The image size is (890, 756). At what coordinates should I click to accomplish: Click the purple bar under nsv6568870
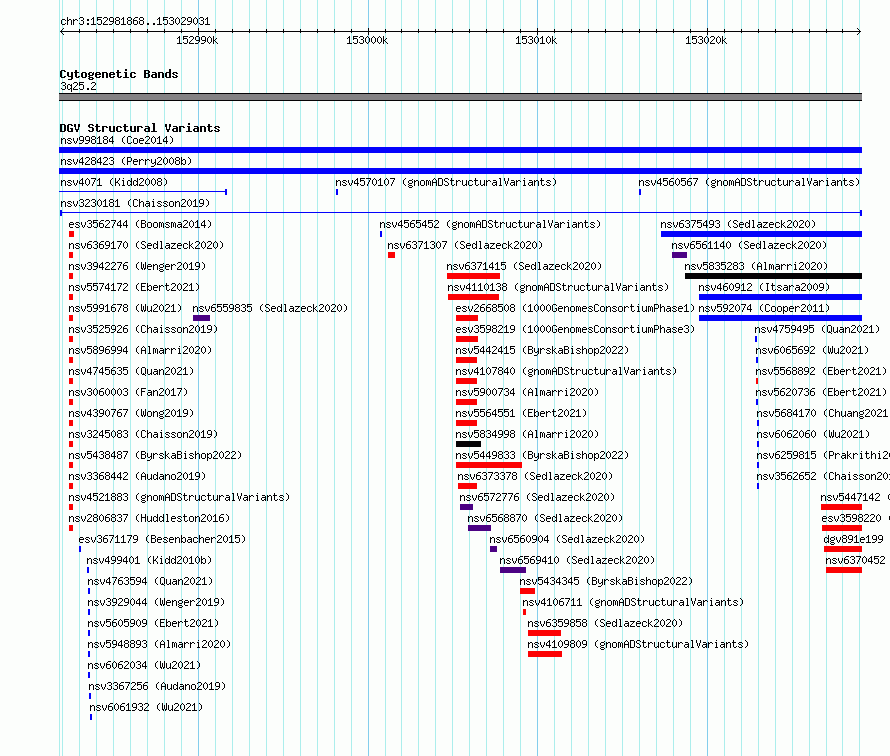click(480, 528)
